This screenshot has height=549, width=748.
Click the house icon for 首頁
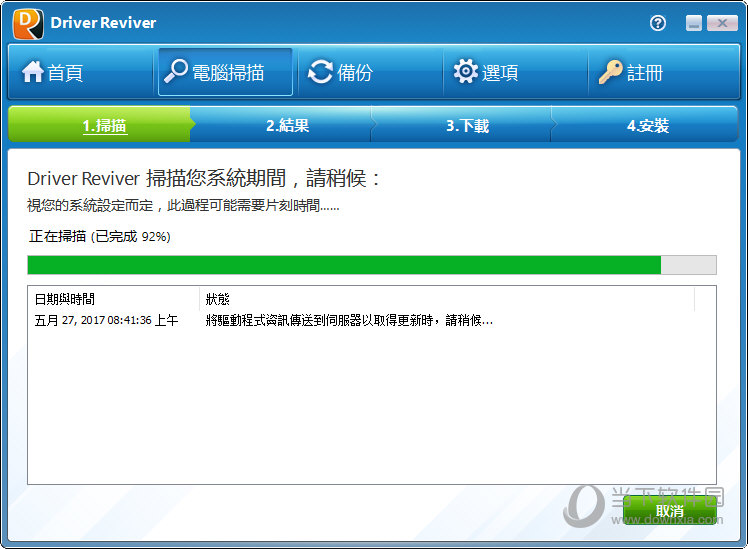tap(32, 72)
